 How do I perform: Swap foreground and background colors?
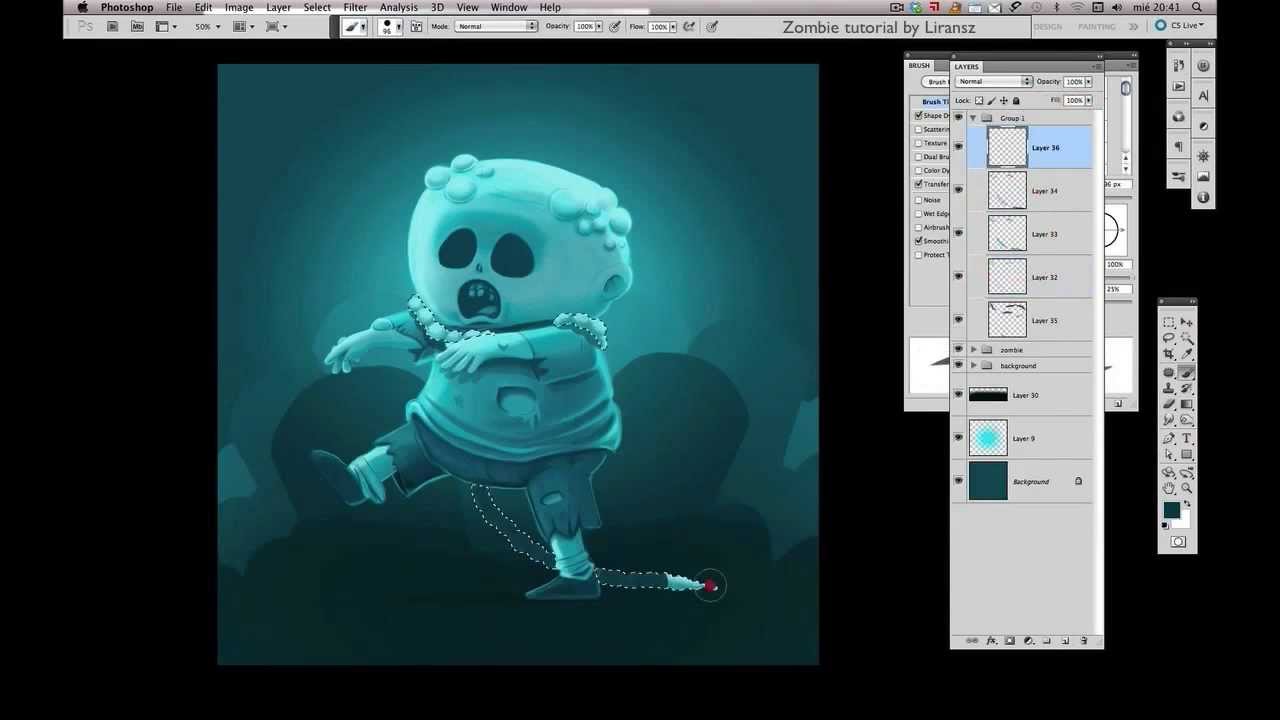click(x=1187, y=504)
